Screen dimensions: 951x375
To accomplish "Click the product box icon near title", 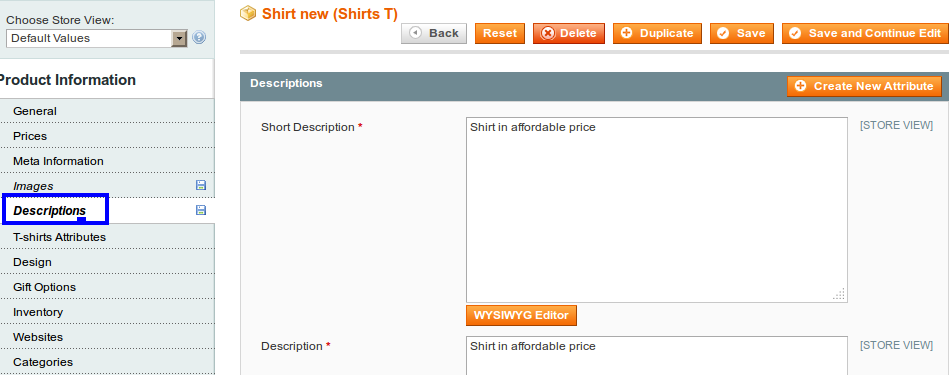I will 248,13.
